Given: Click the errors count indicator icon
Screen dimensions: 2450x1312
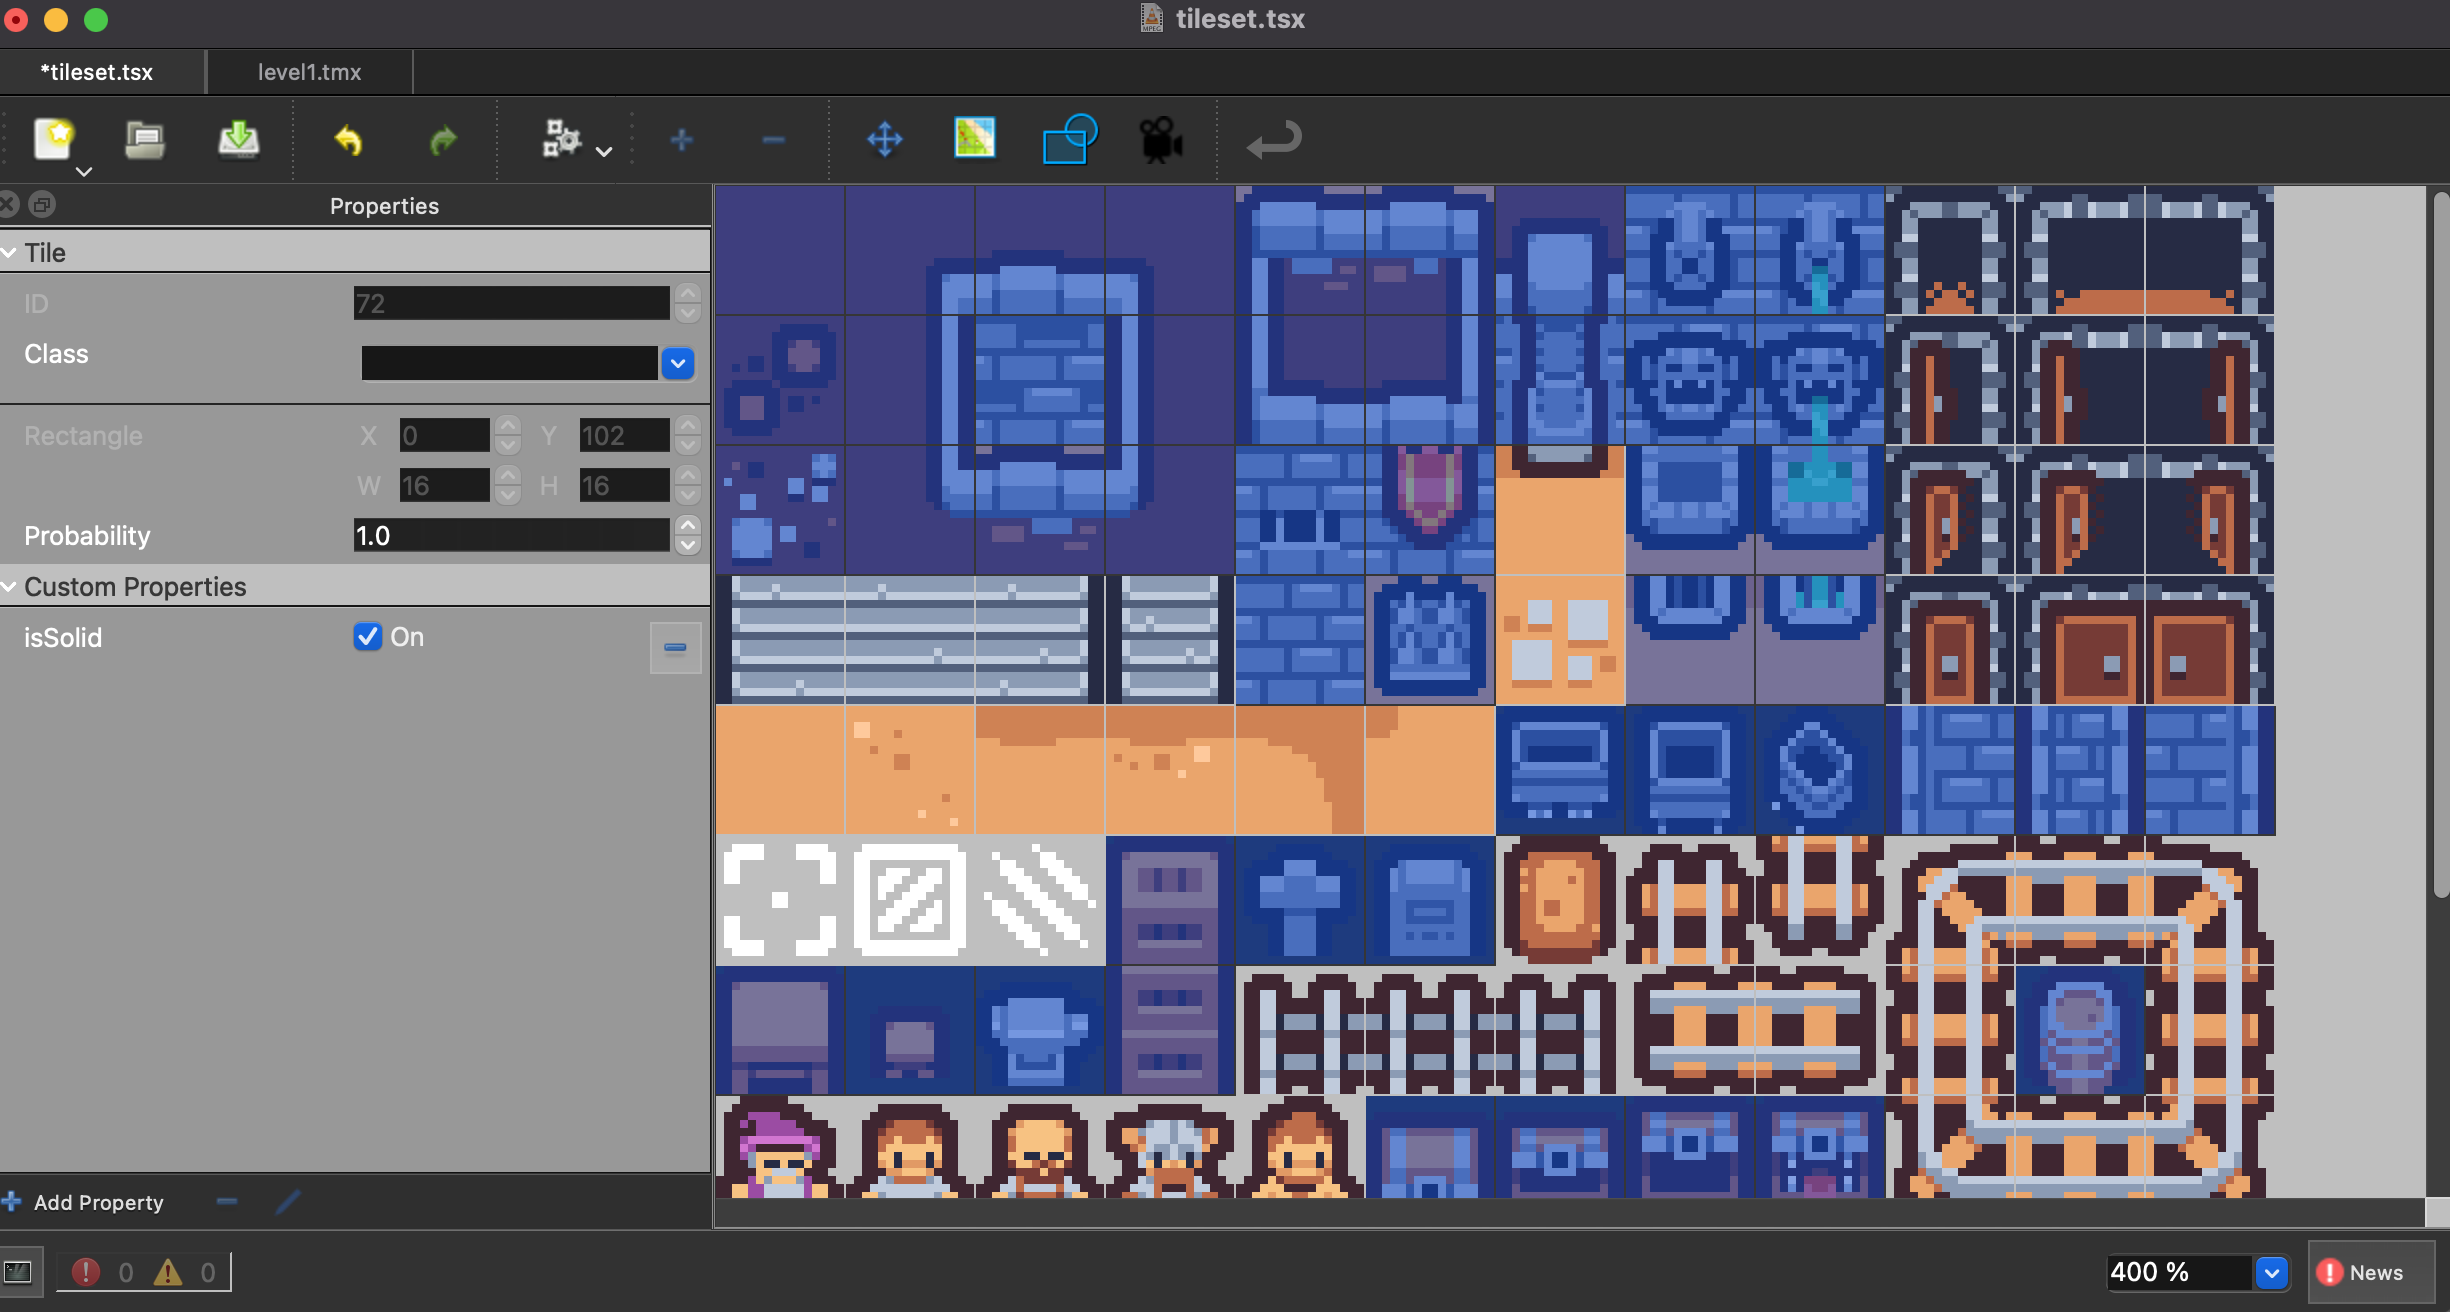Looking at the screenshot, I should point(86,1272).
